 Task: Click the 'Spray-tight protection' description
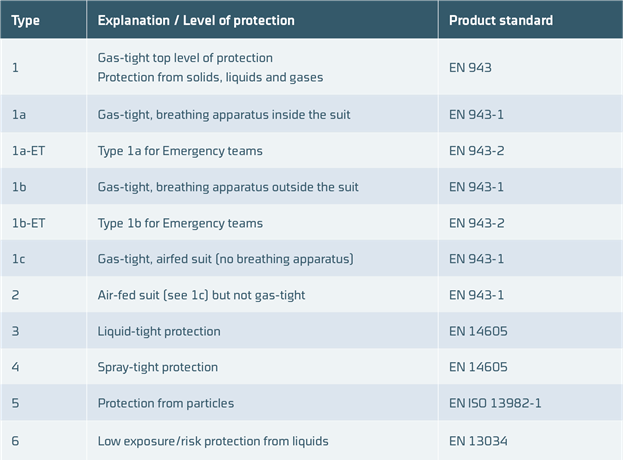click(x=158, y=367)
